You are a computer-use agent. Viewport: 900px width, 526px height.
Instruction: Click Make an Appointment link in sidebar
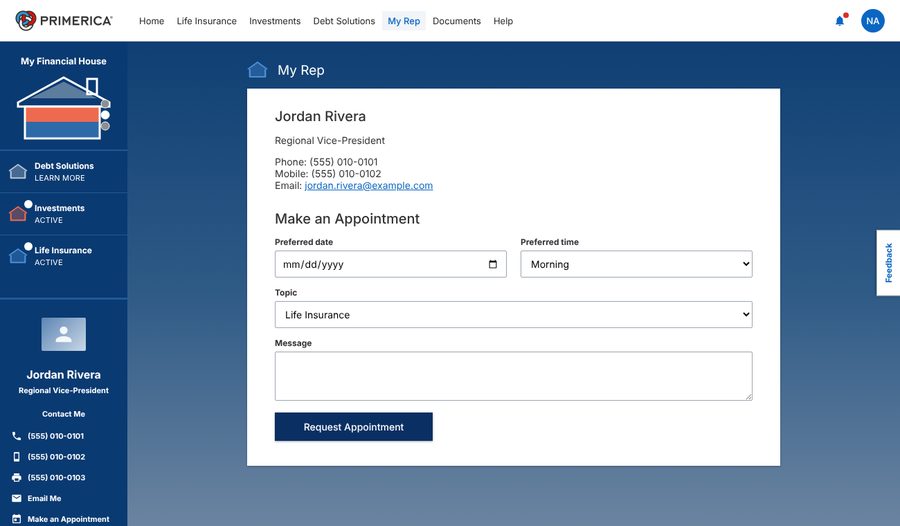click(x=68, y=519)
